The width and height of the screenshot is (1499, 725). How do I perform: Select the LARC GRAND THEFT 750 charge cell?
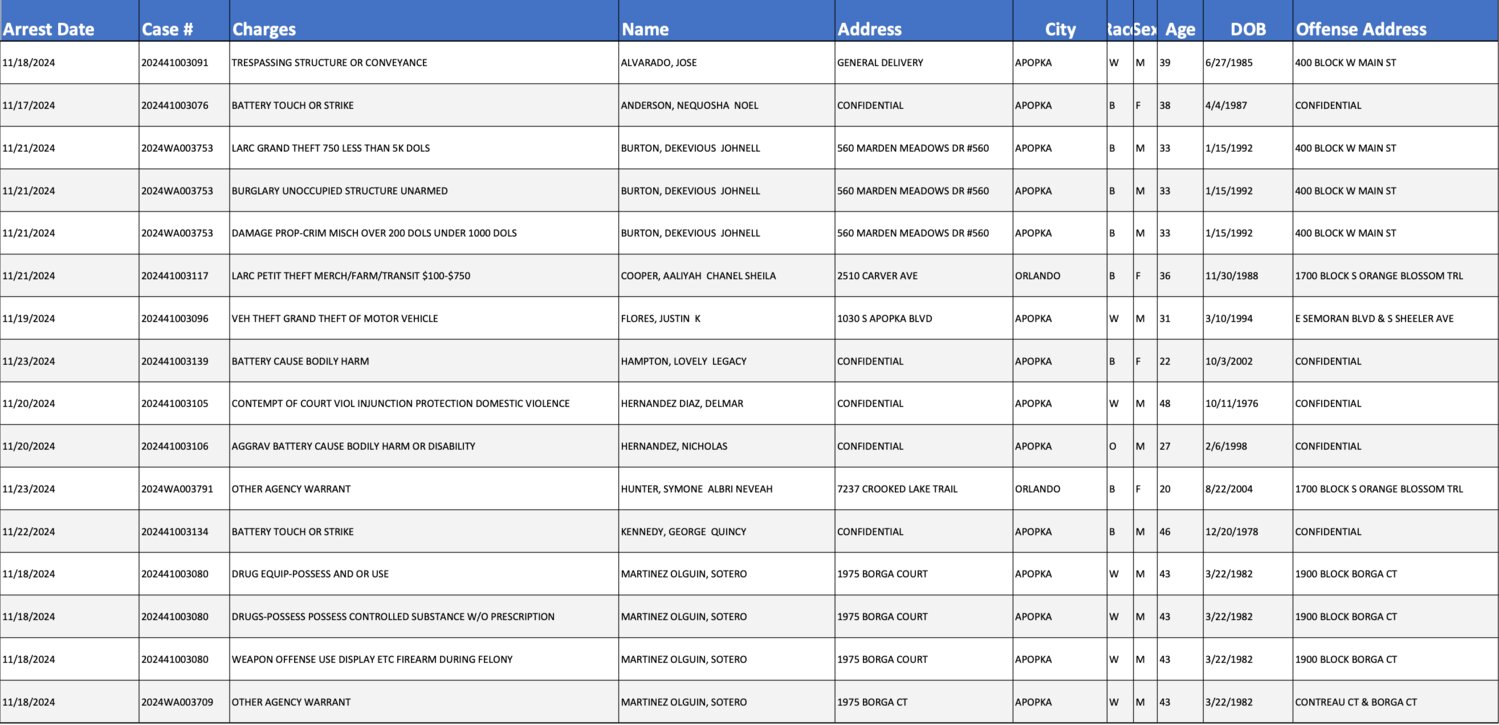(x=424, y=148)
